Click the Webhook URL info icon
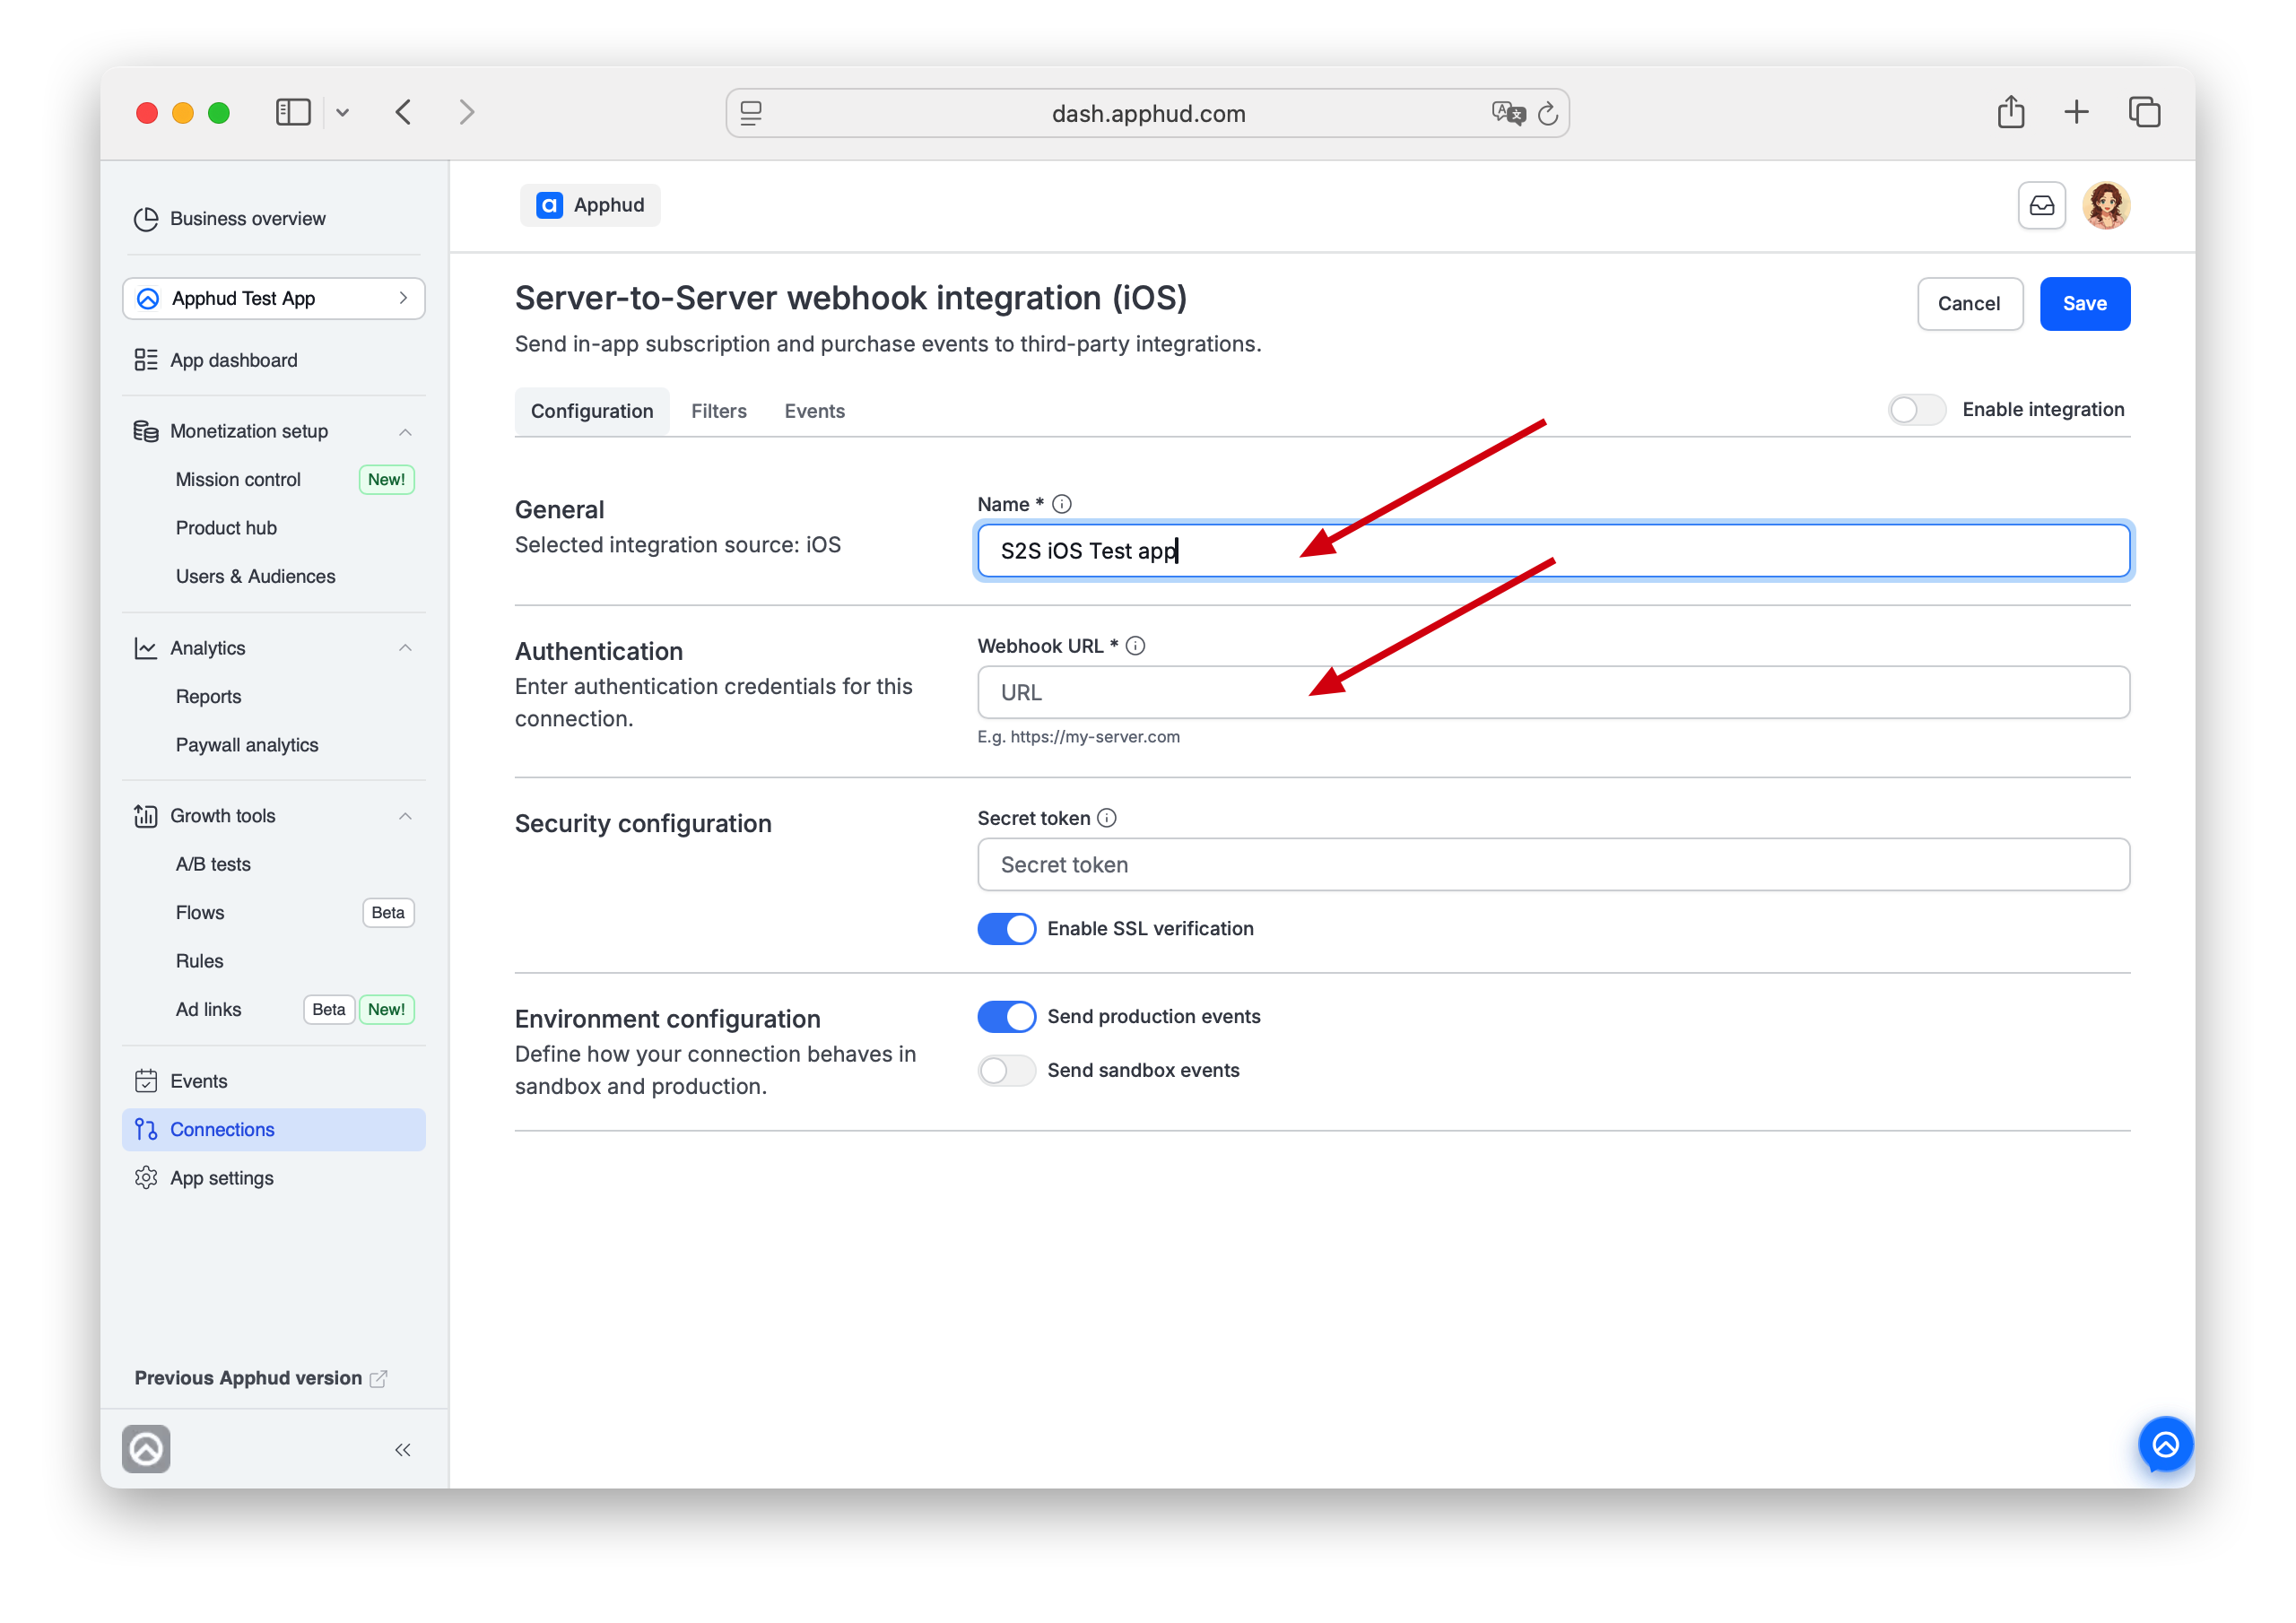 1135,646
